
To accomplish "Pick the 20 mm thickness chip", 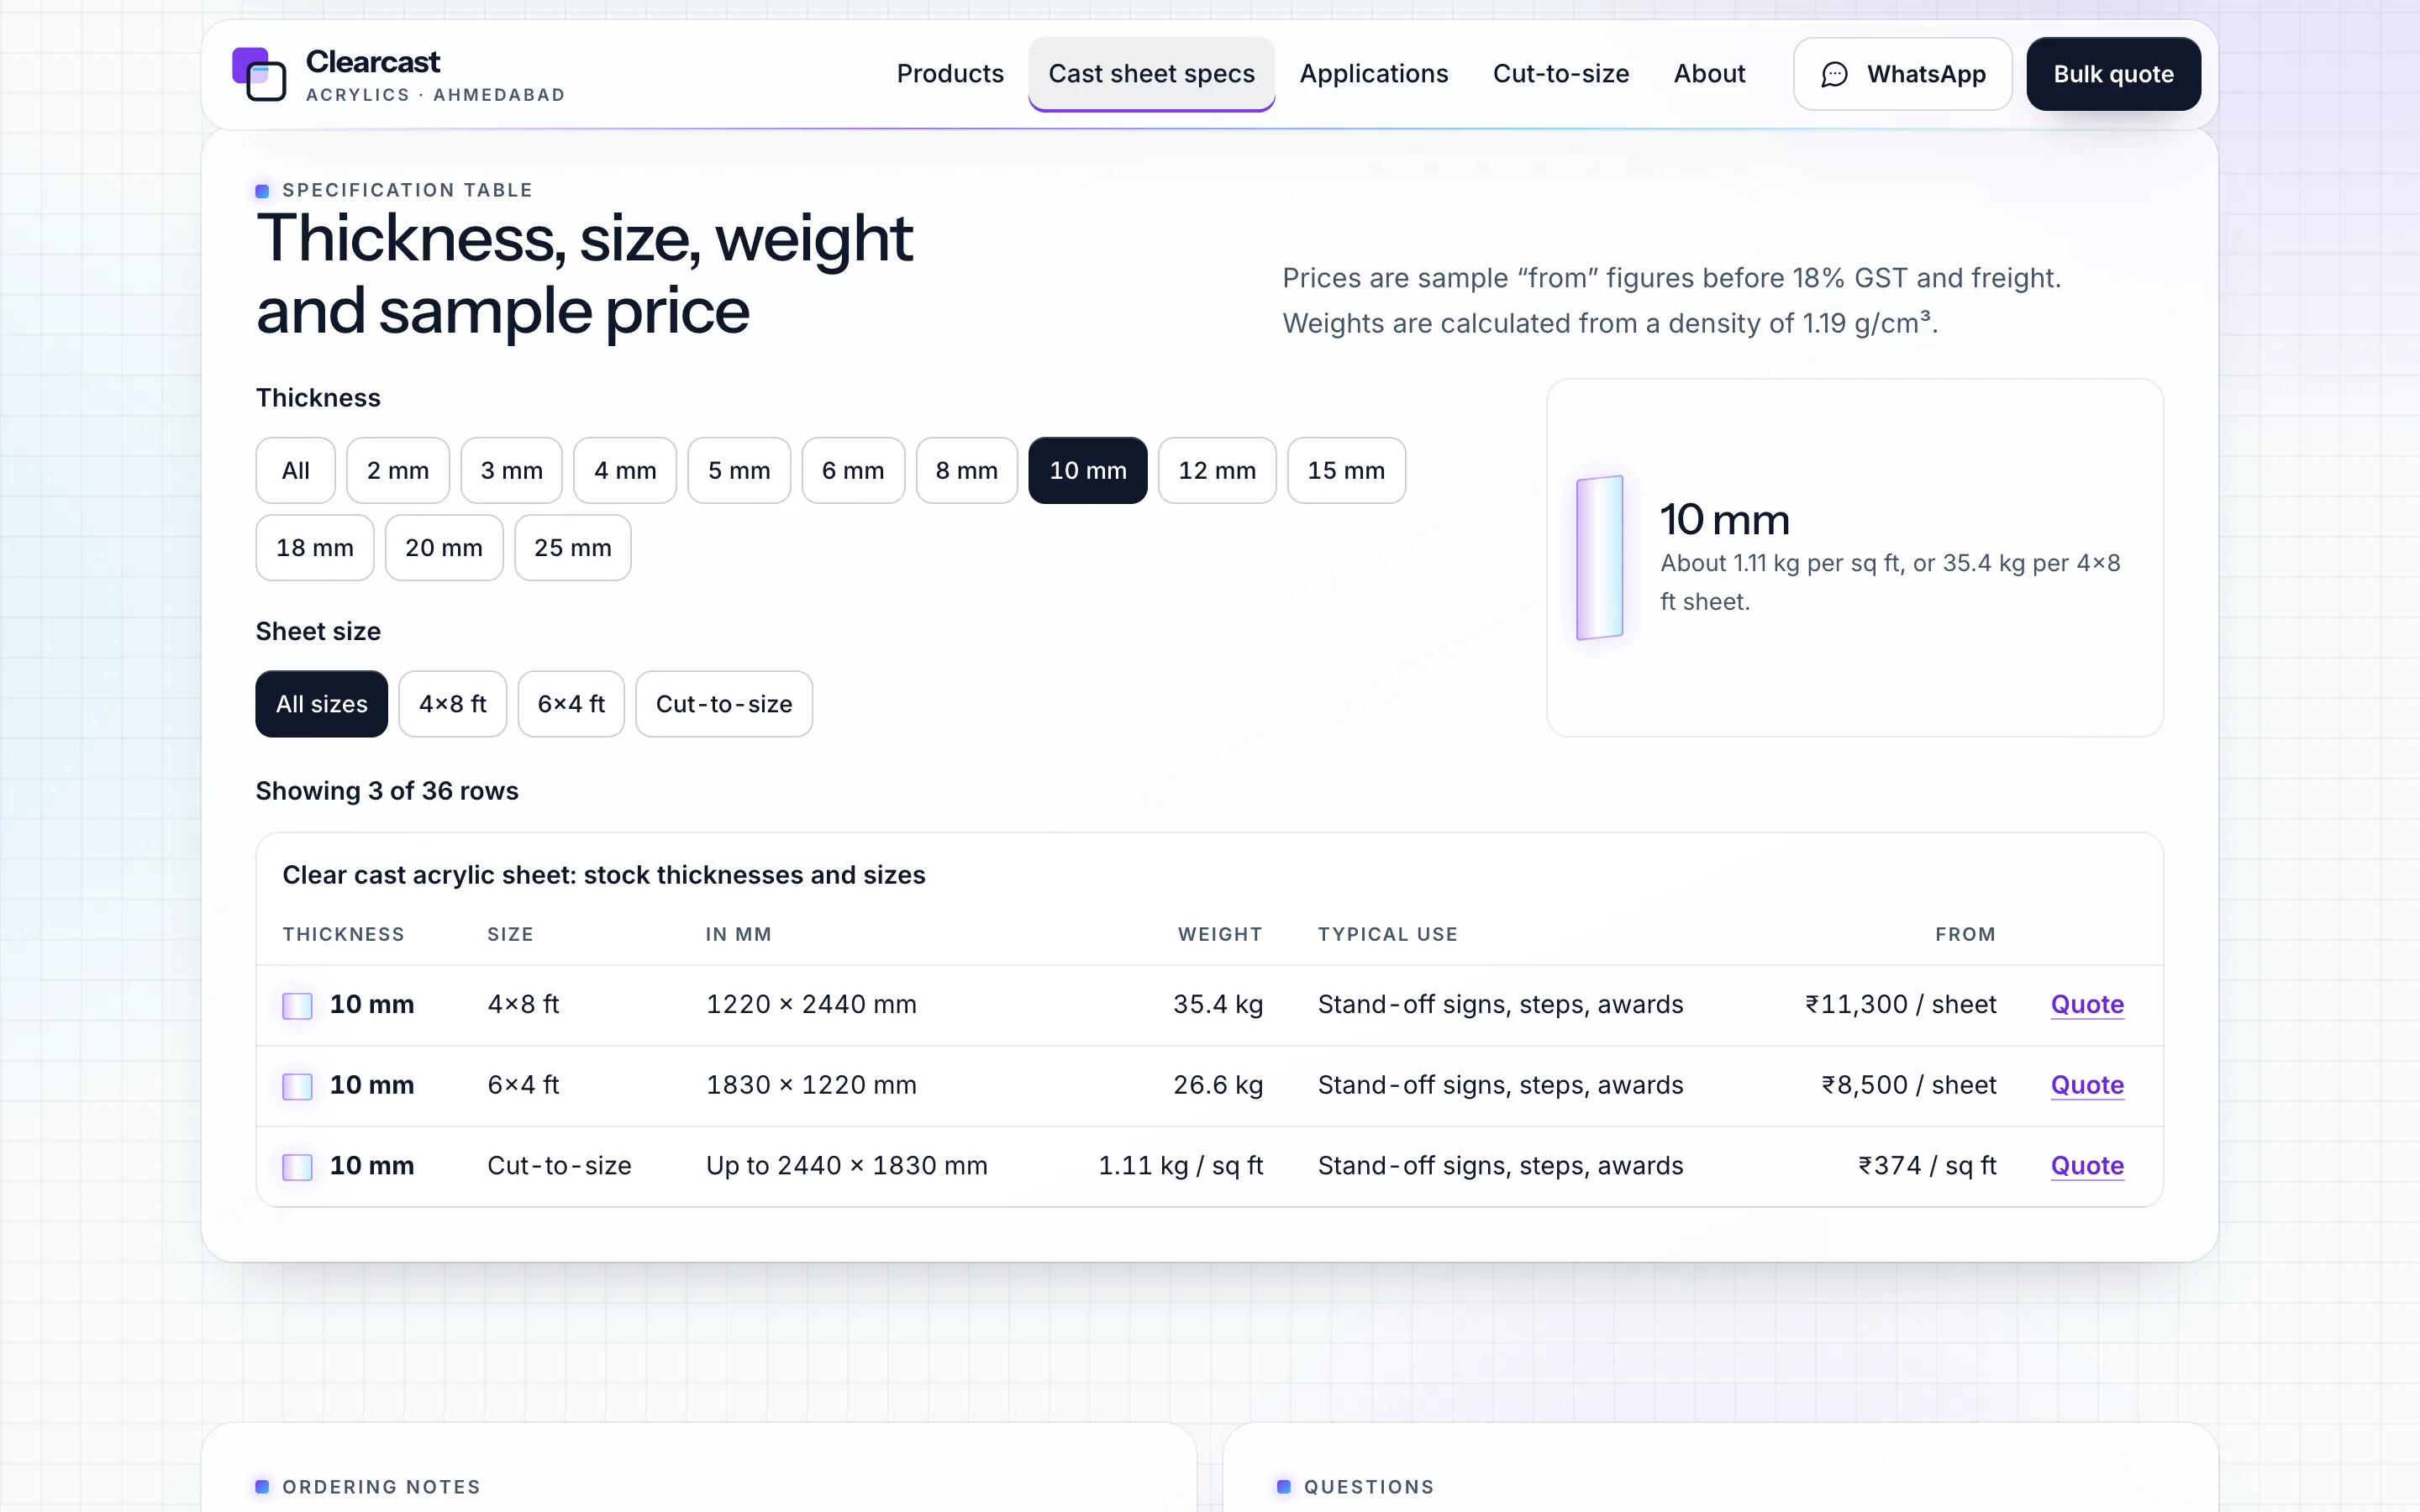I will 444,547.
